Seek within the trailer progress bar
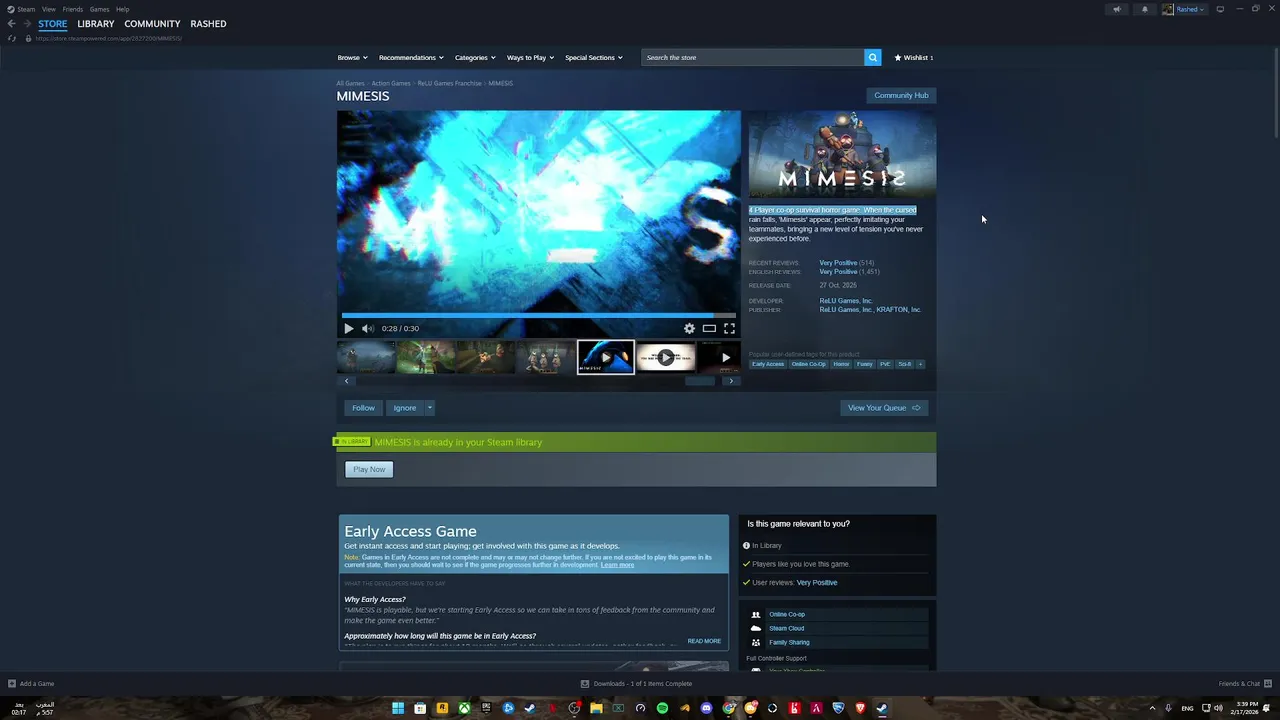 [x=539, y=315]
